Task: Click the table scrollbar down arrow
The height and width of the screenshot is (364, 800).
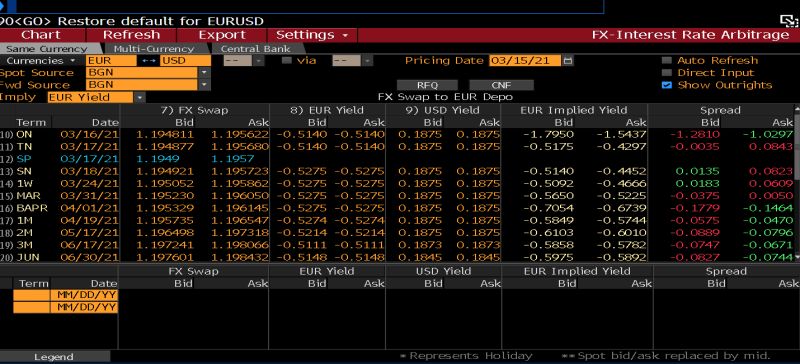Action: coord(797,258)
